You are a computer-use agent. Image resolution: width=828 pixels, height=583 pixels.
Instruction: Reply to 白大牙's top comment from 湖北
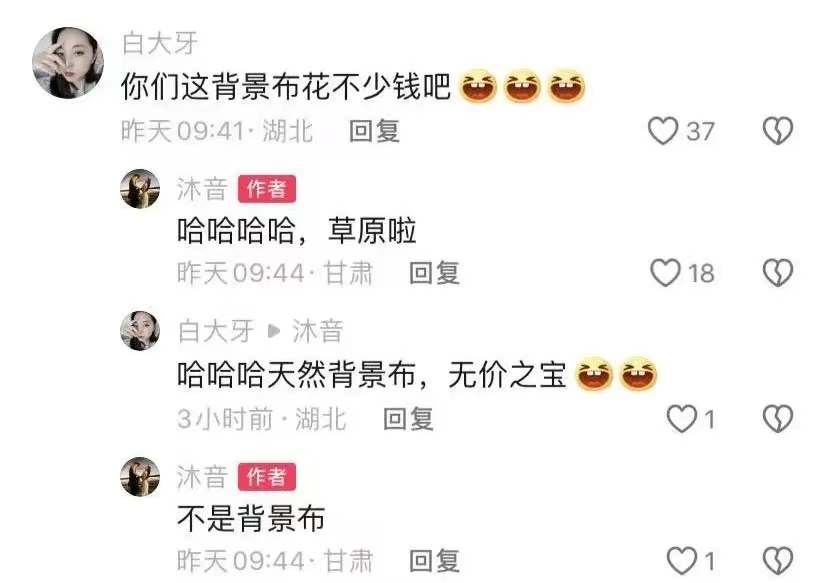(374, 131)
